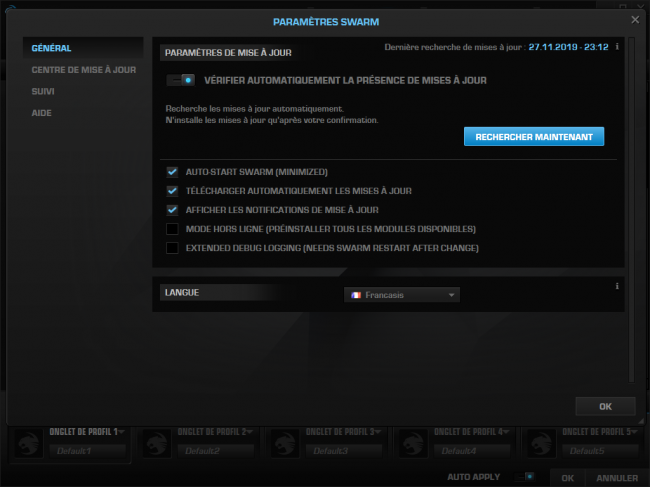Click the French flag icon in language box

pyautogui.click(x=356, y=295)
